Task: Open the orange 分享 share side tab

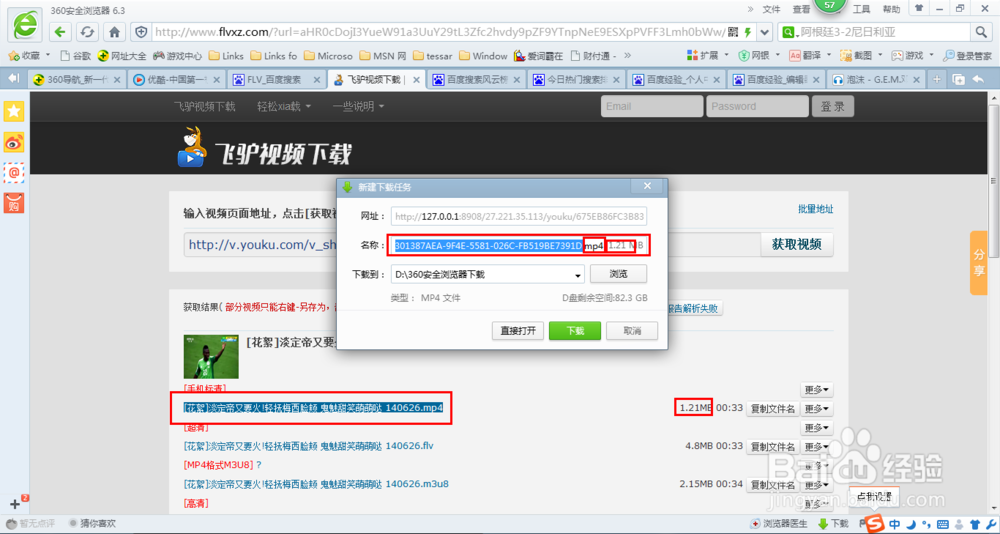Action: pos(978,262)
